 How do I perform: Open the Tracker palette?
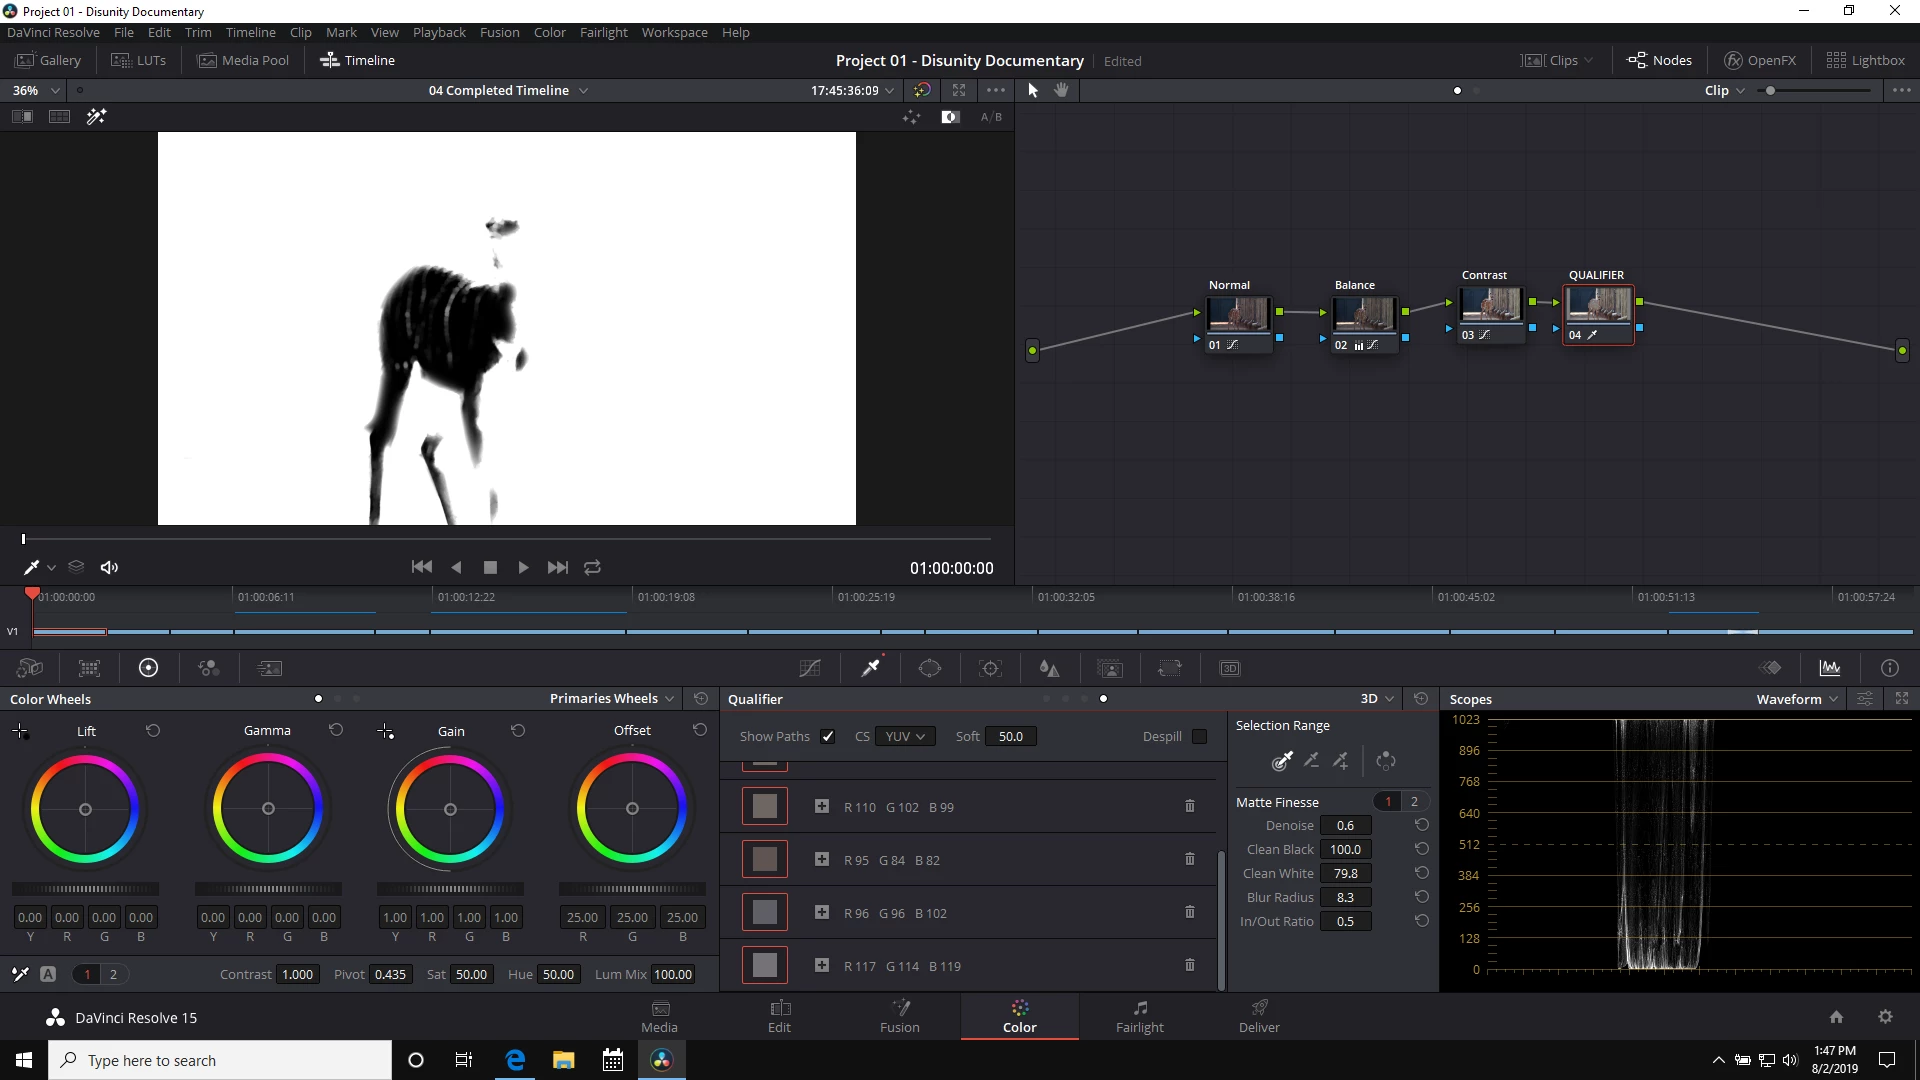point(990,668)
